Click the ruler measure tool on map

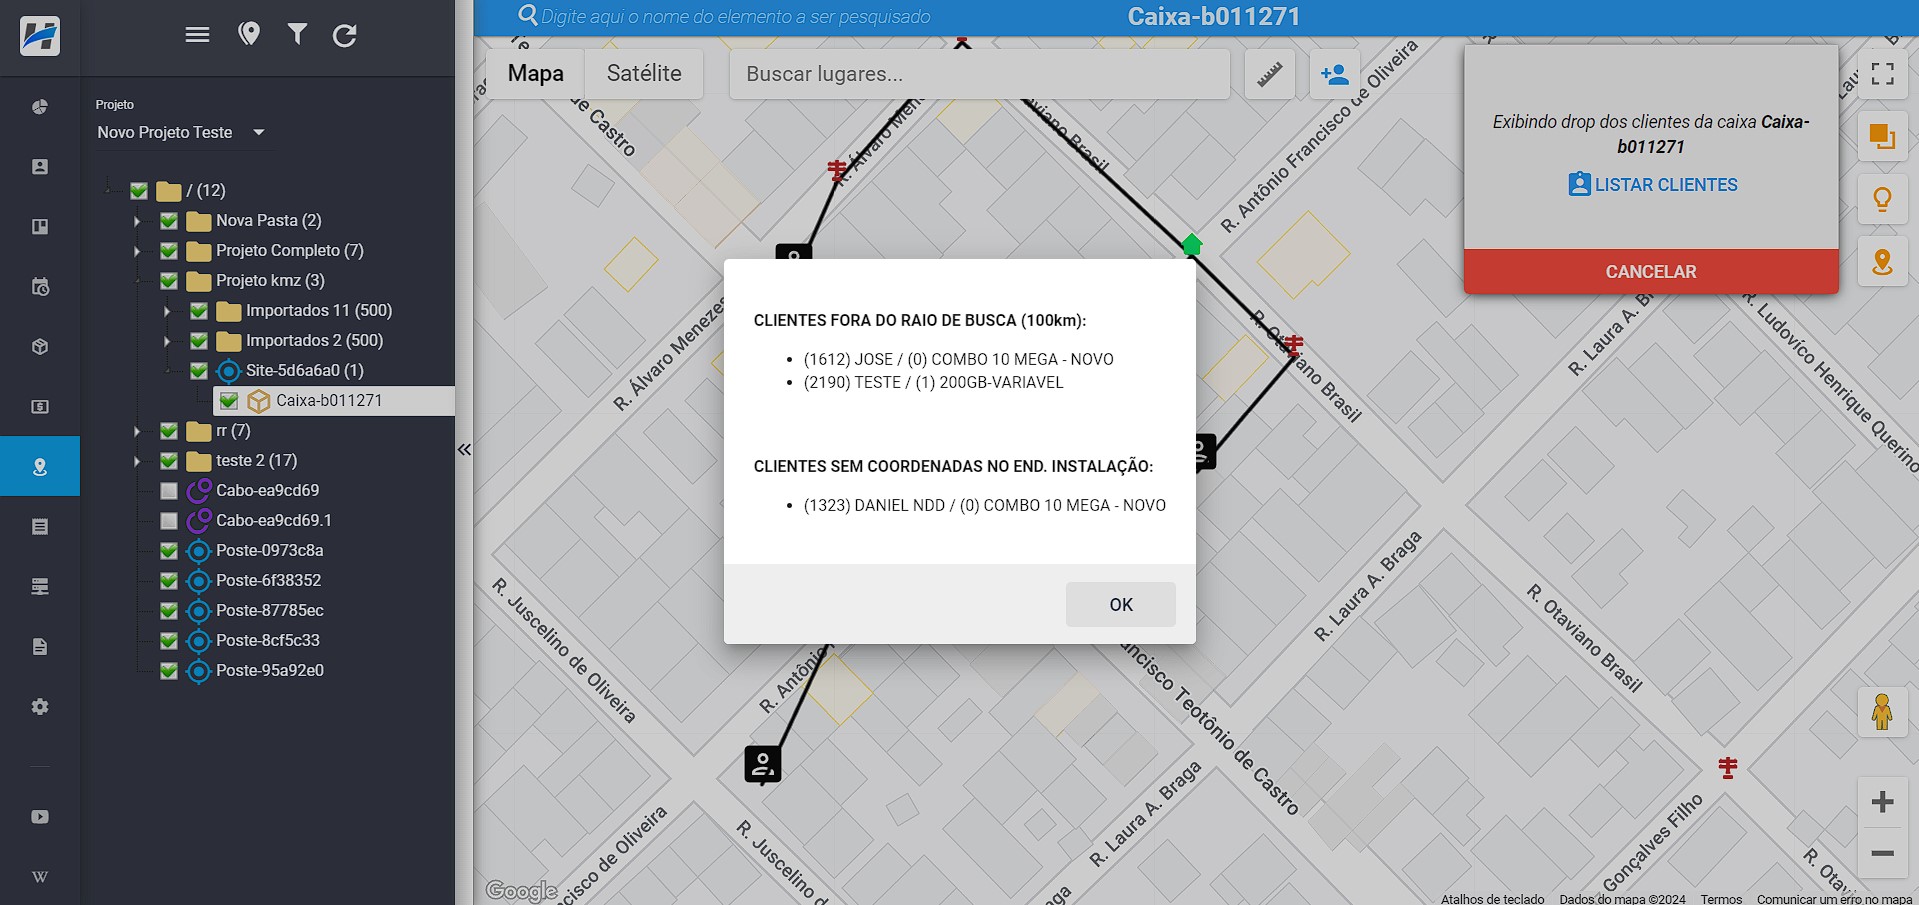tap(1270, 74)
